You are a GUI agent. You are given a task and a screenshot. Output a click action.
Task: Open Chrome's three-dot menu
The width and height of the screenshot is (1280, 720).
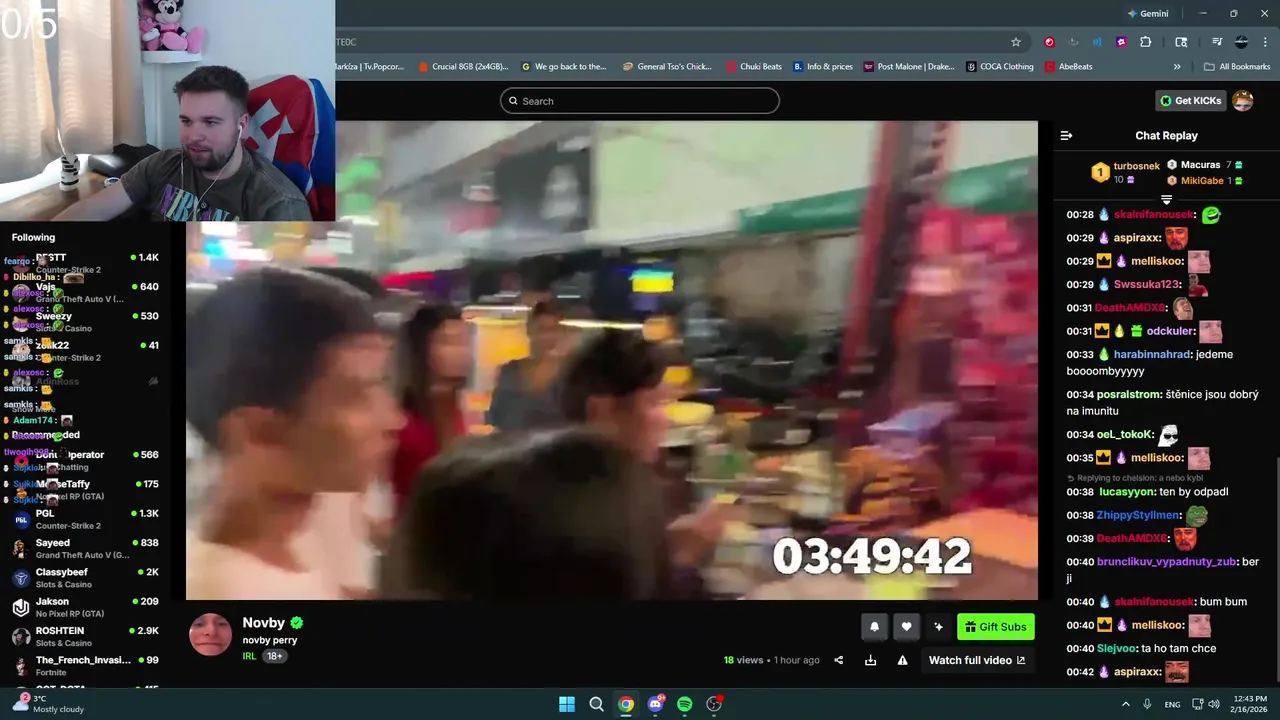point(1265,42)
